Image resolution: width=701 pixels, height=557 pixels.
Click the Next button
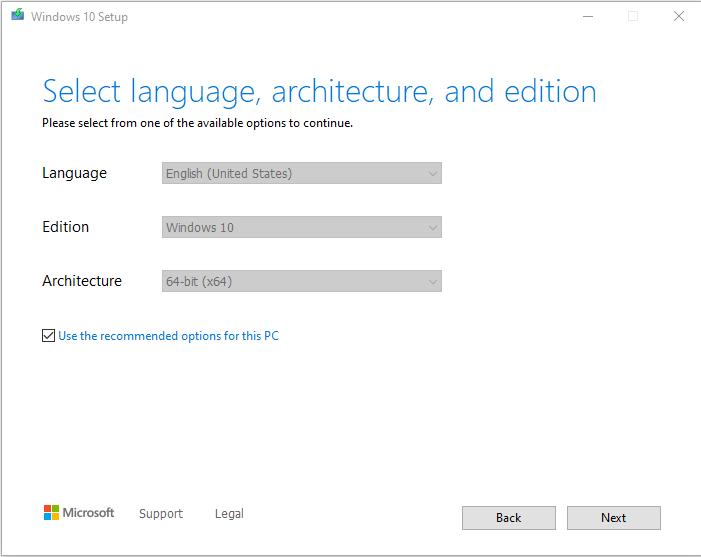tap(613, 518)
